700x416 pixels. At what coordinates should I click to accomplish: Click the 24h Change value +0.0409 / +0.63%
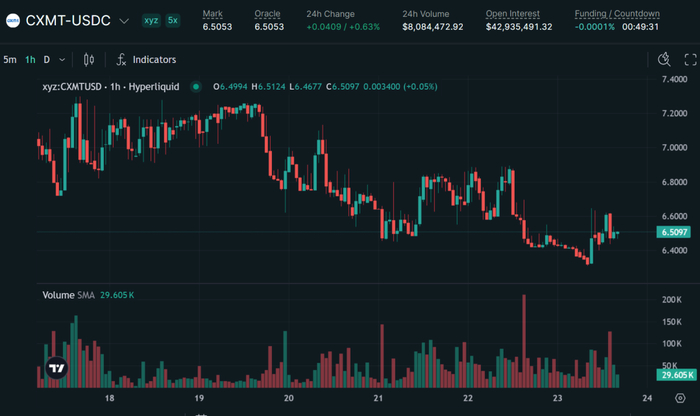coord(343,27)
